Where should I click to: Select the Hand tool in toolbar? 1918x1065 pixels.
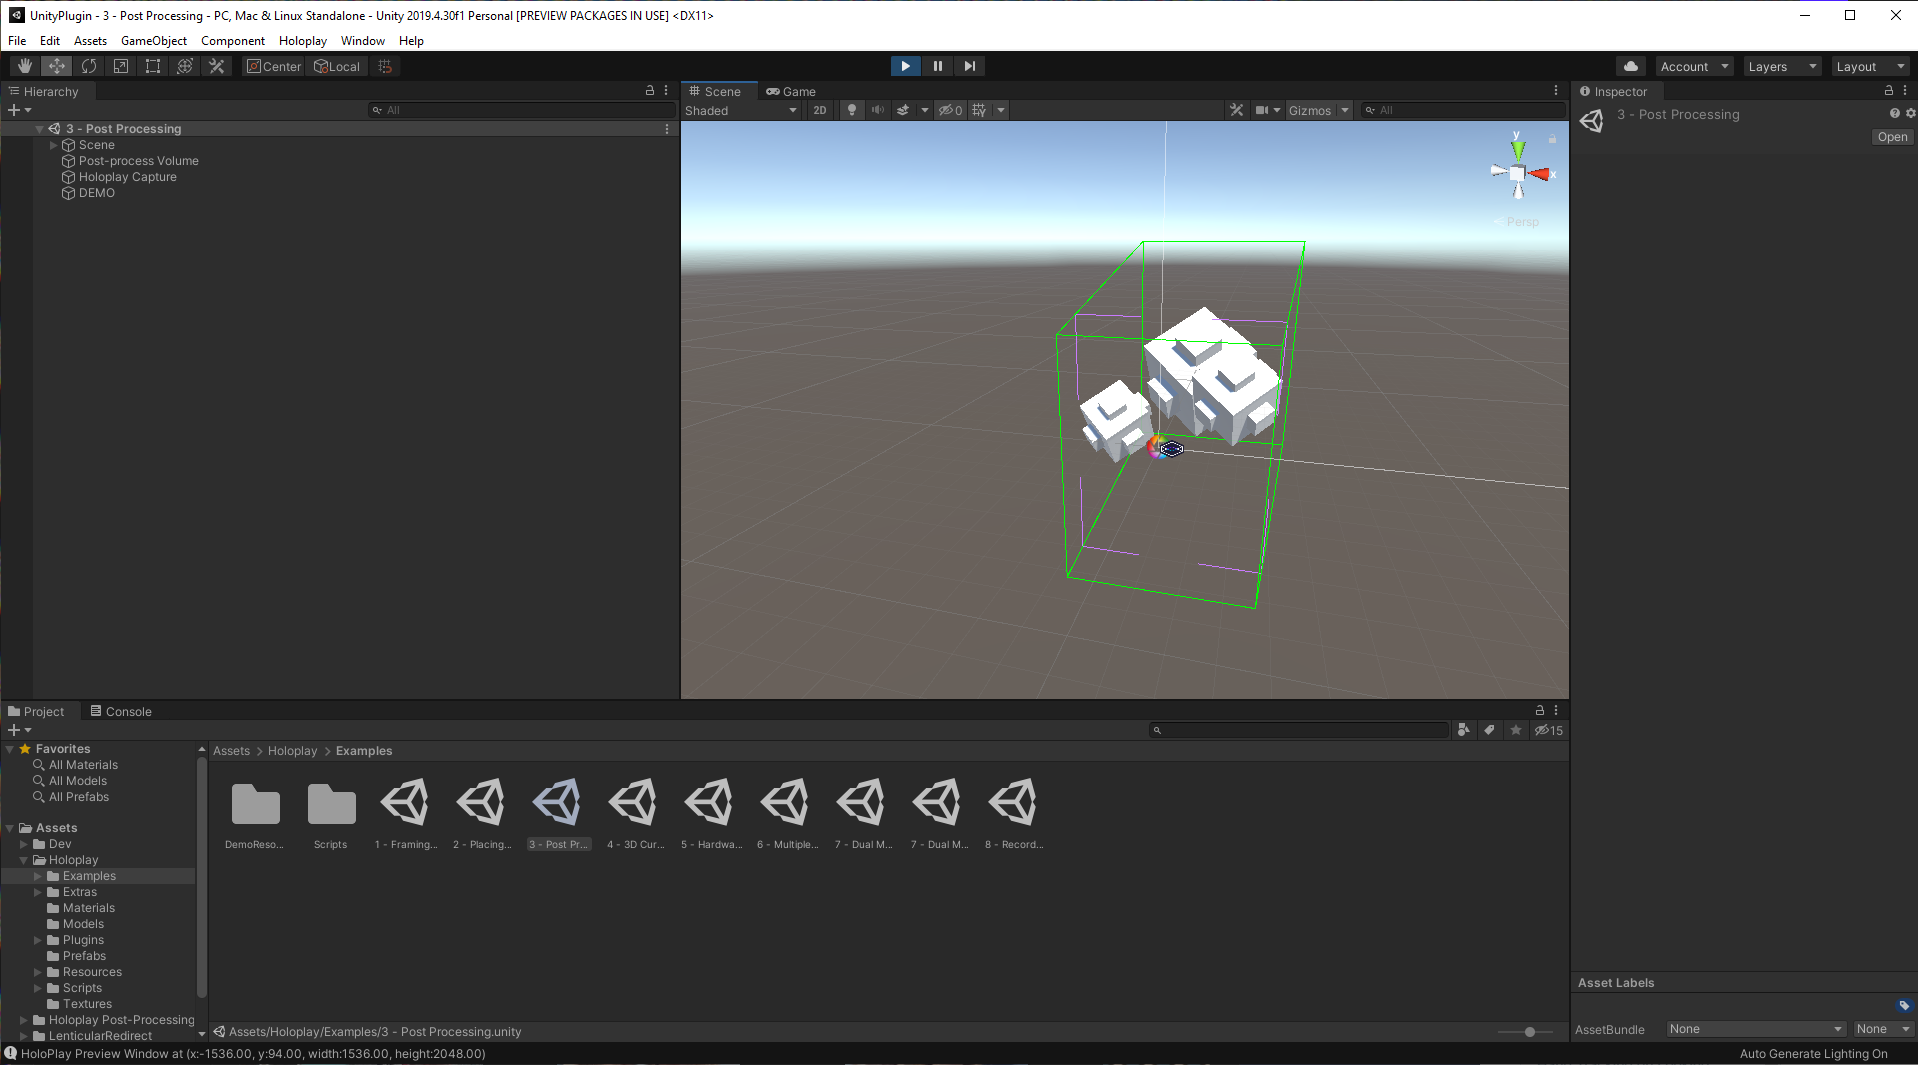click(25, 66)
